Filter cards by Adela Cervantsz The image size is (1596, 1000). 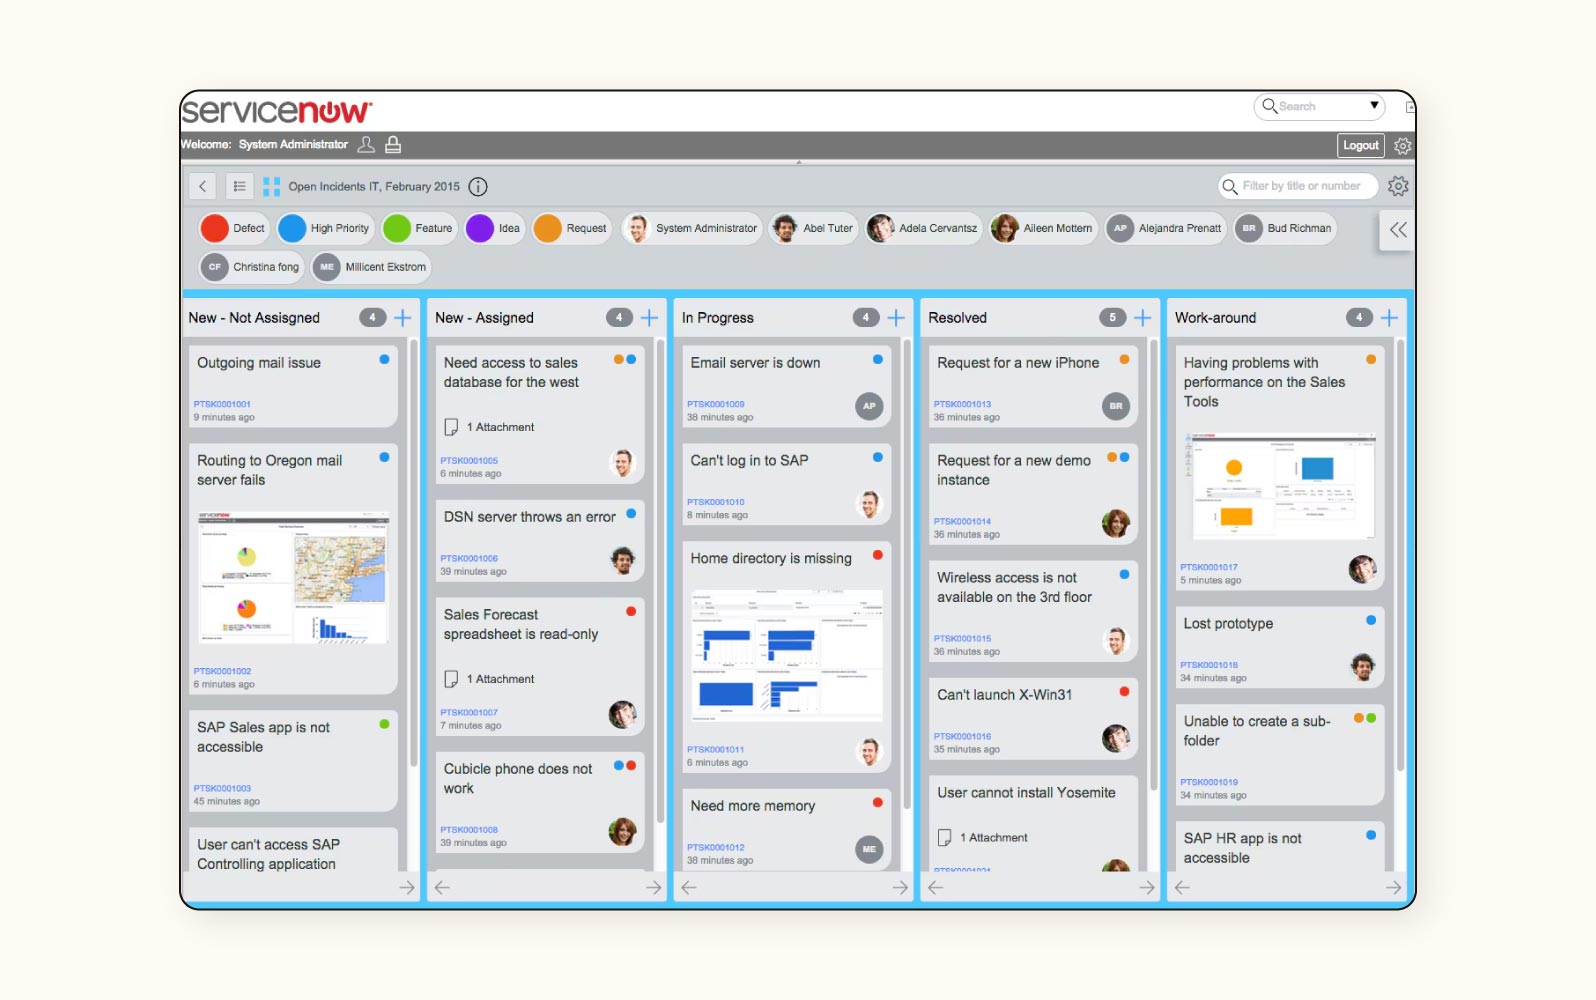(x=924, y=228)
